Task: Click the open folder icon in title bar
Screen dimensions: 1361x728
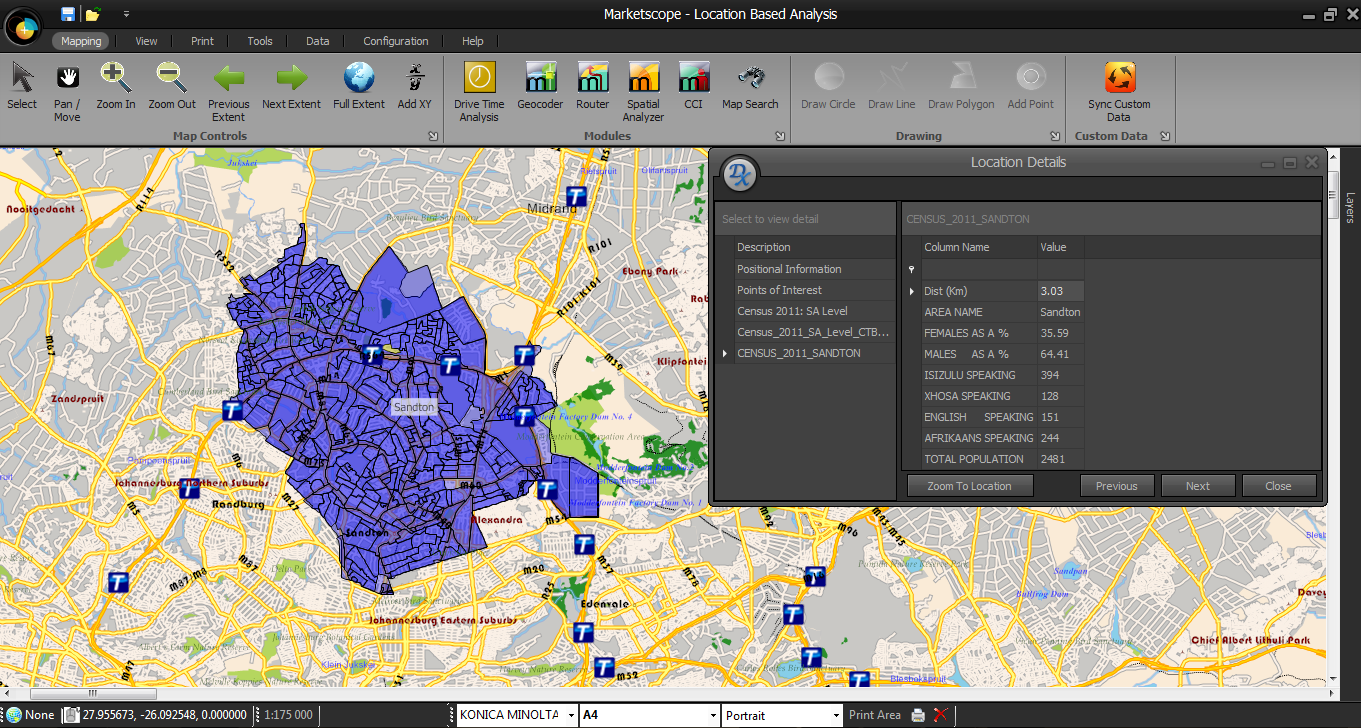Action: 92,14
